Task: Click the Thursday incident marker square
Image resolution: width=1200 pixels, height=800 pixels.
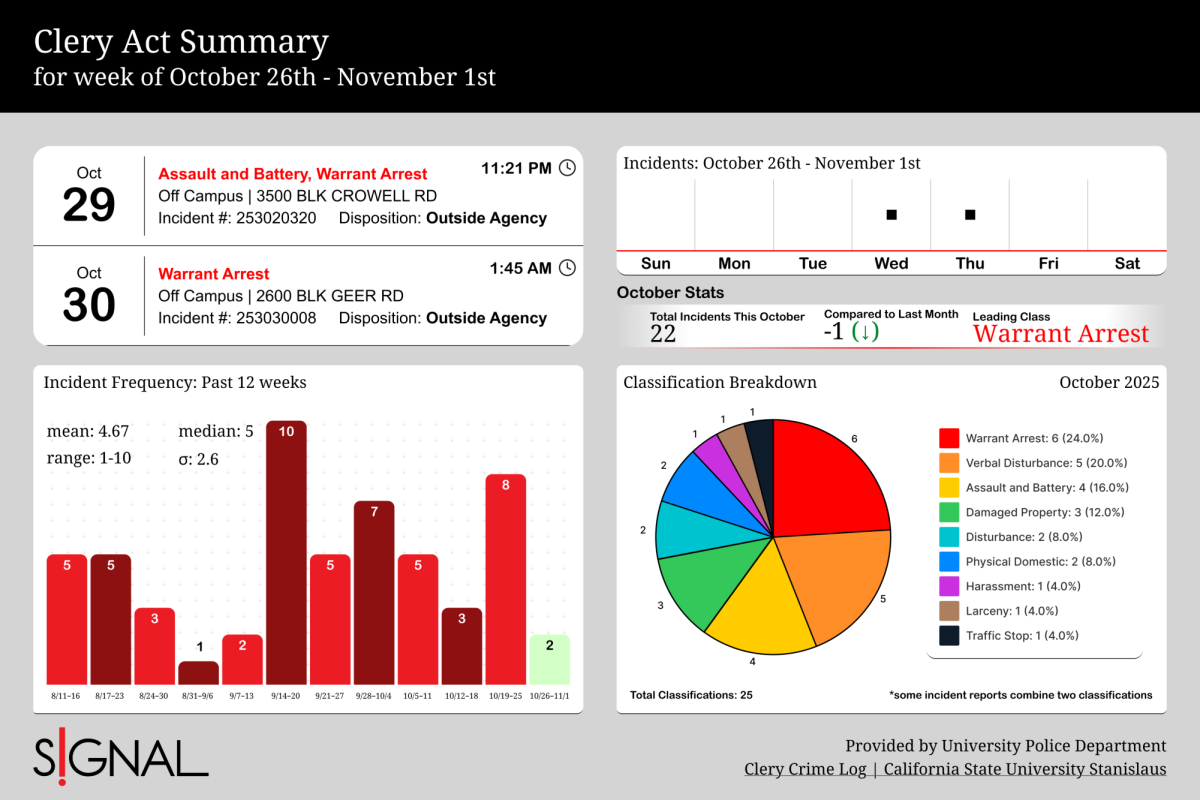Action: pos(969,213)
